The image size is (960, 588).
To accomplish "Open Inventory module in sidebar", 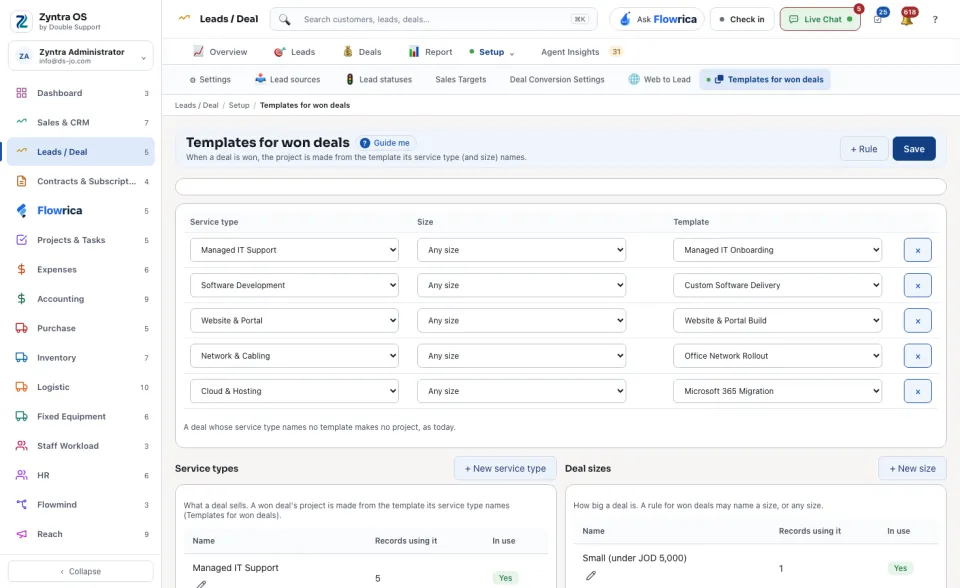I will [x=81, y=358].
